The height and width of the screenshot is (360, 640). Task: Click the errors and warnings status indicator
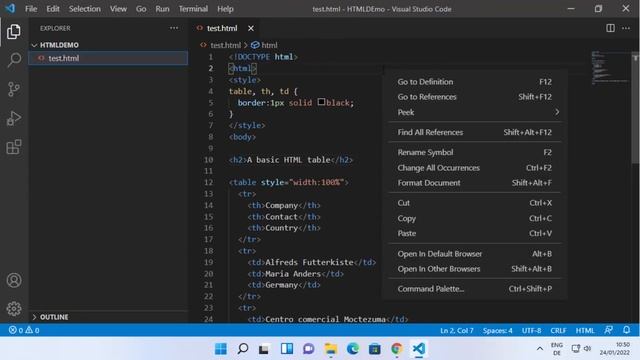(x=24, y=330)
